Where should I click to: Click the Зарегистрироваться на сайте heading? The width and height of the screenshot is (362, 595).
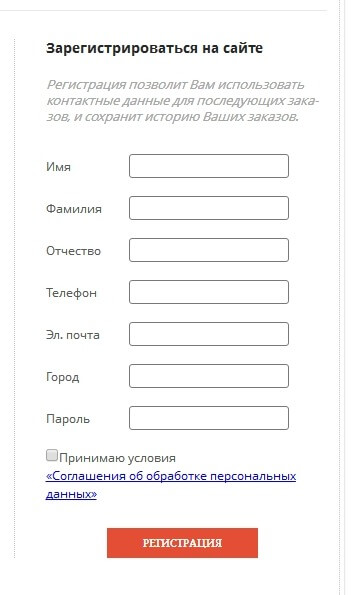coord(154,49)
